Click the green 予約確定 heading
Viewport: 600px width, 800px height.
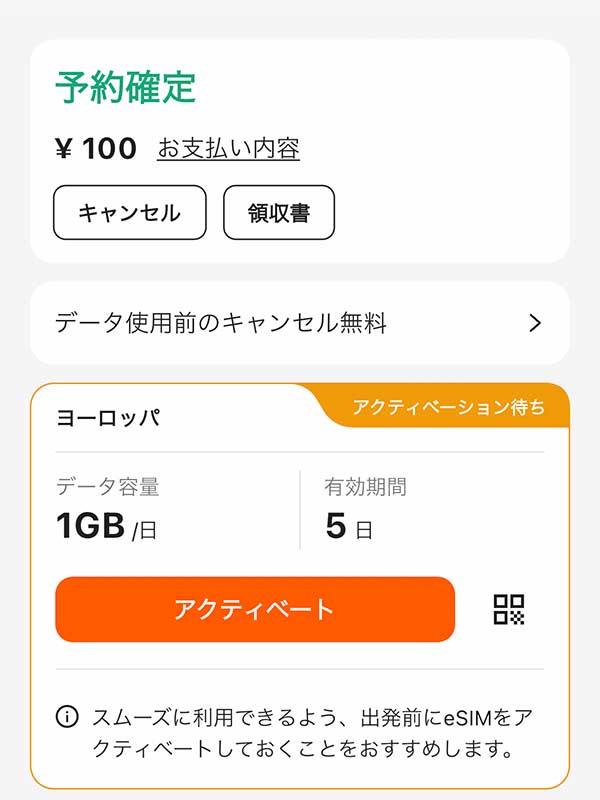coord(125,88)
